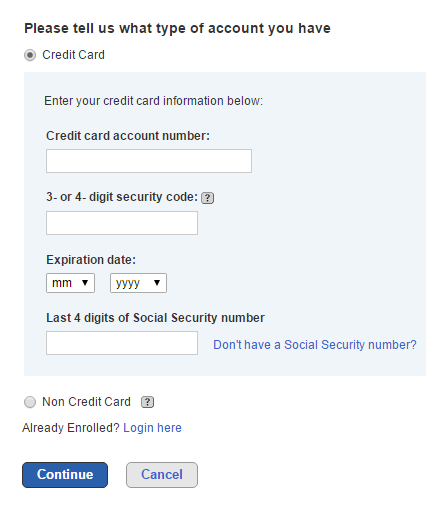The width and height of the screenshot is (426, 520).
Task: Click the Credit card account number label
Action: pos(128,136)
